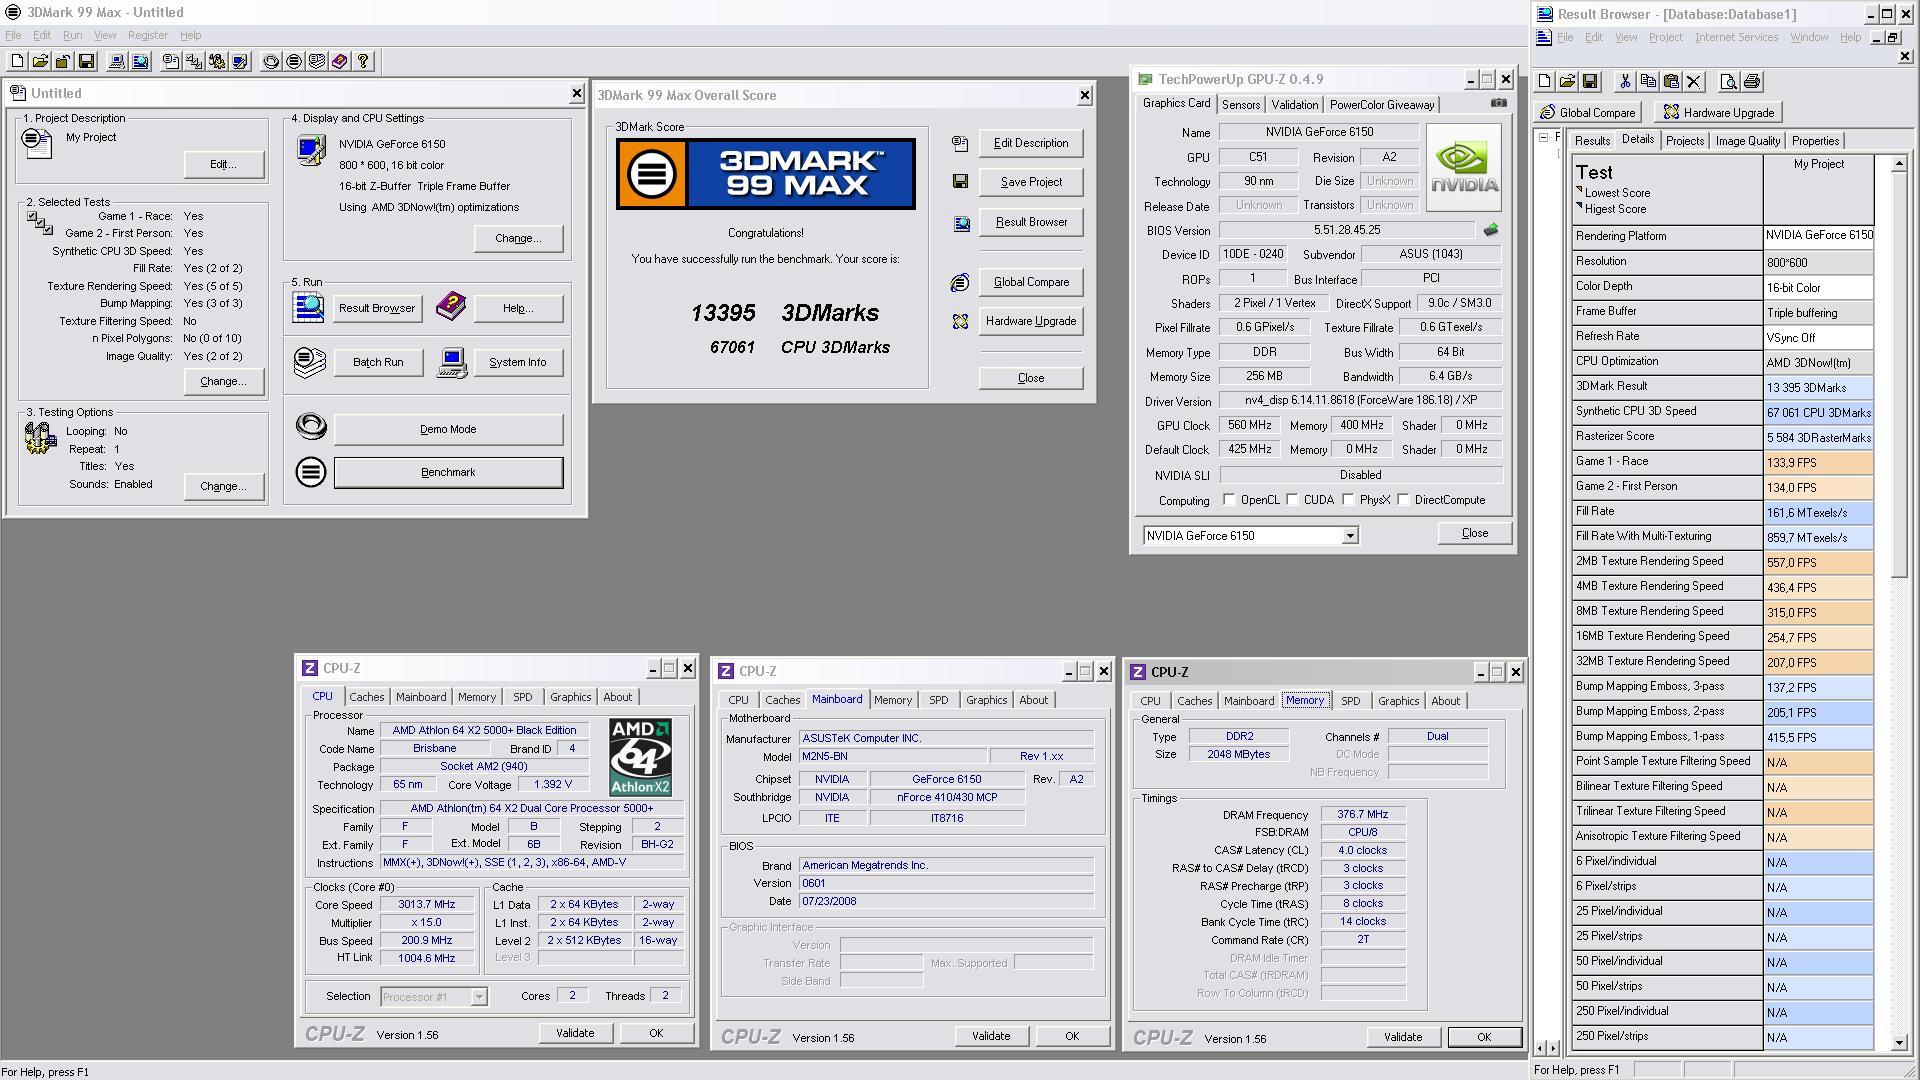Click Global Compare button in Result Browser toolbar
Image resolution: width=1920 pixels, height=1080 pixels.
pos(1588,112)
